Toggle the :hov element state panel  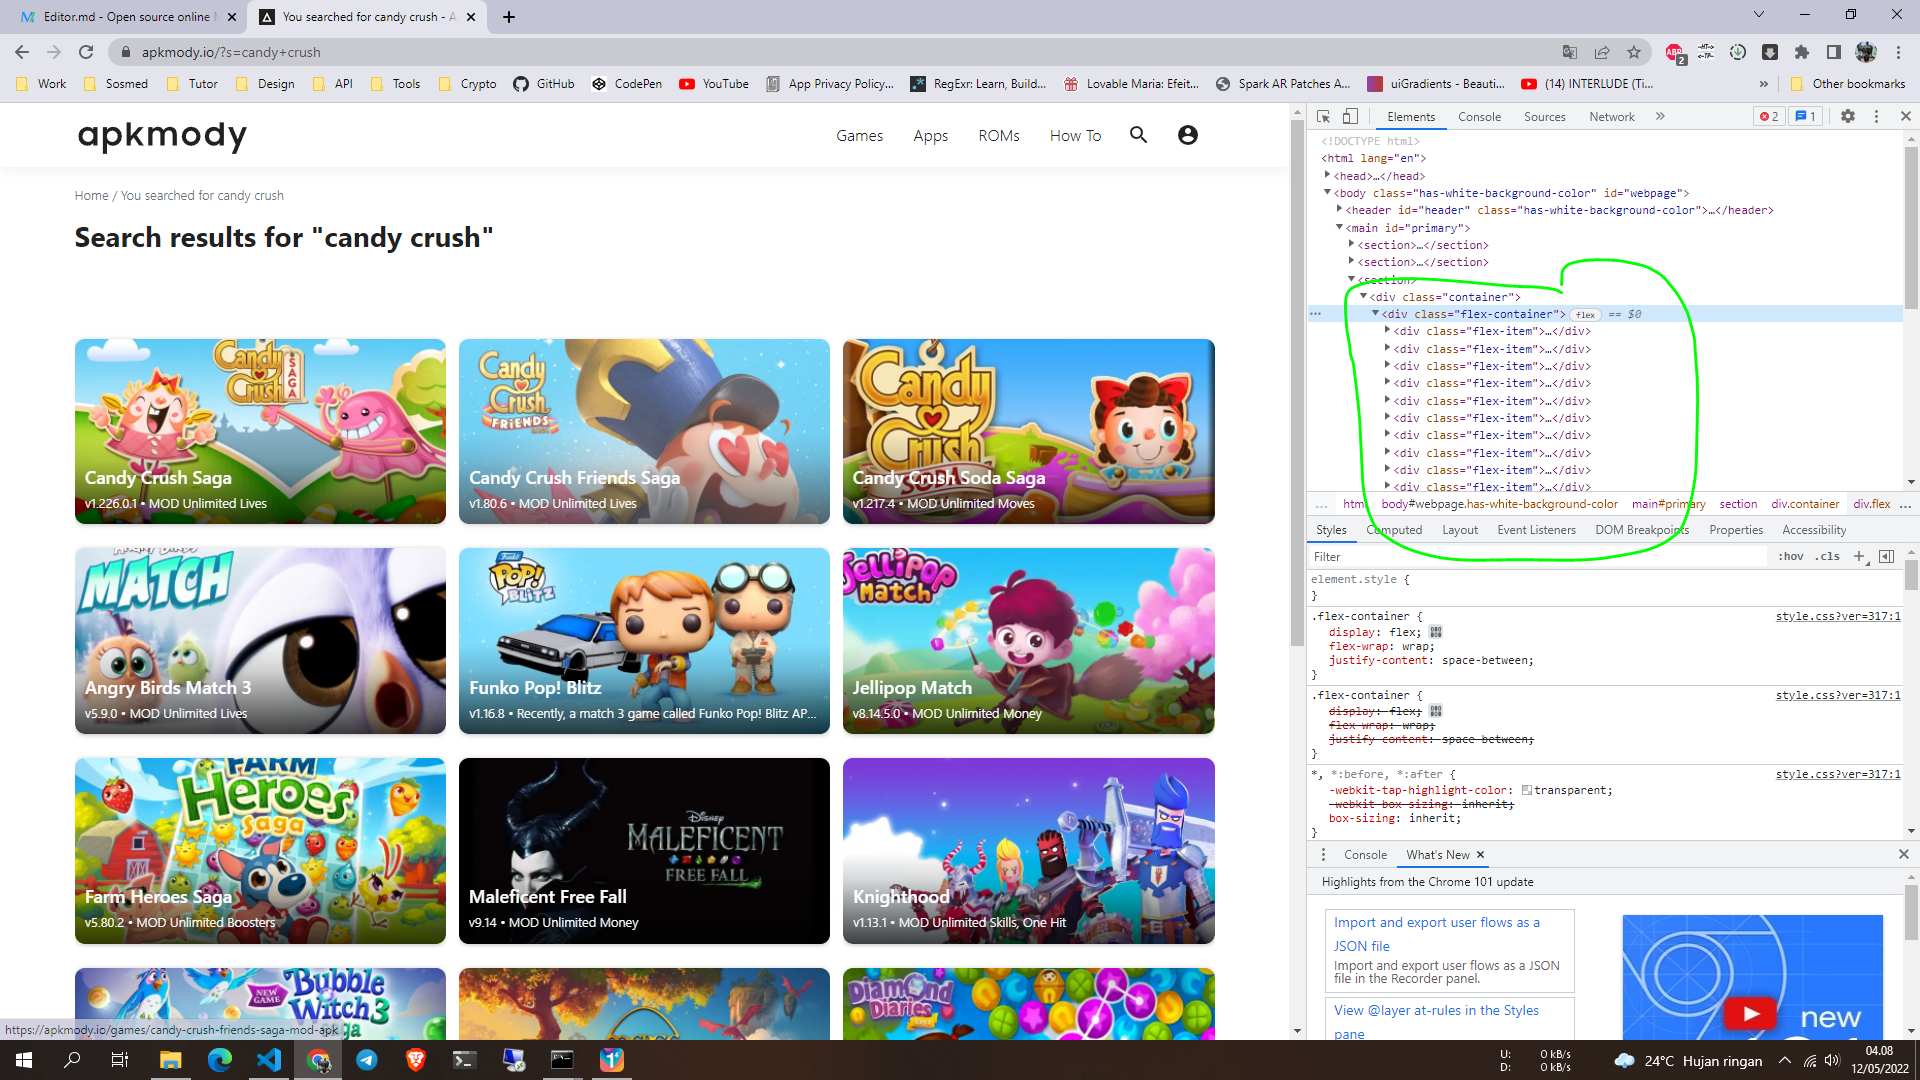tap(1790, 557)
